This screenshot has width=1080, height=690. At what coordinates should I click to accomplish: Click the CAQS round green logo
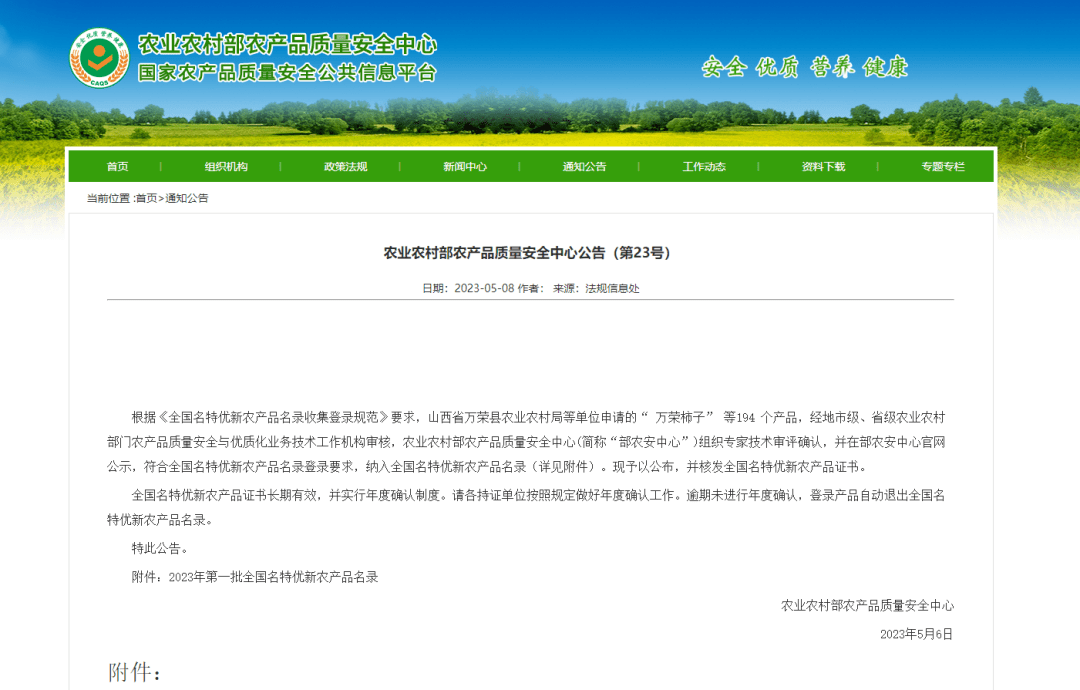coord(99,58)
